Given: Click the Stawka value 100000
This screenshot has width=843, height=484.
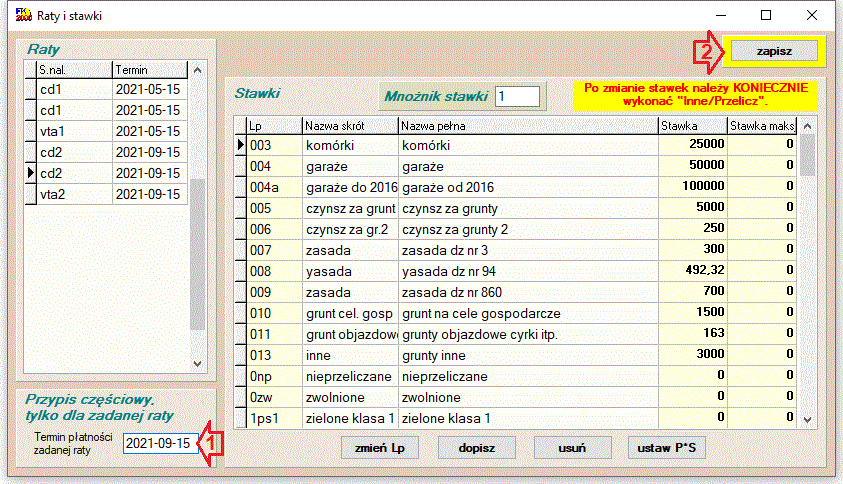Looking at the screenshot, I should click(693, 186).
